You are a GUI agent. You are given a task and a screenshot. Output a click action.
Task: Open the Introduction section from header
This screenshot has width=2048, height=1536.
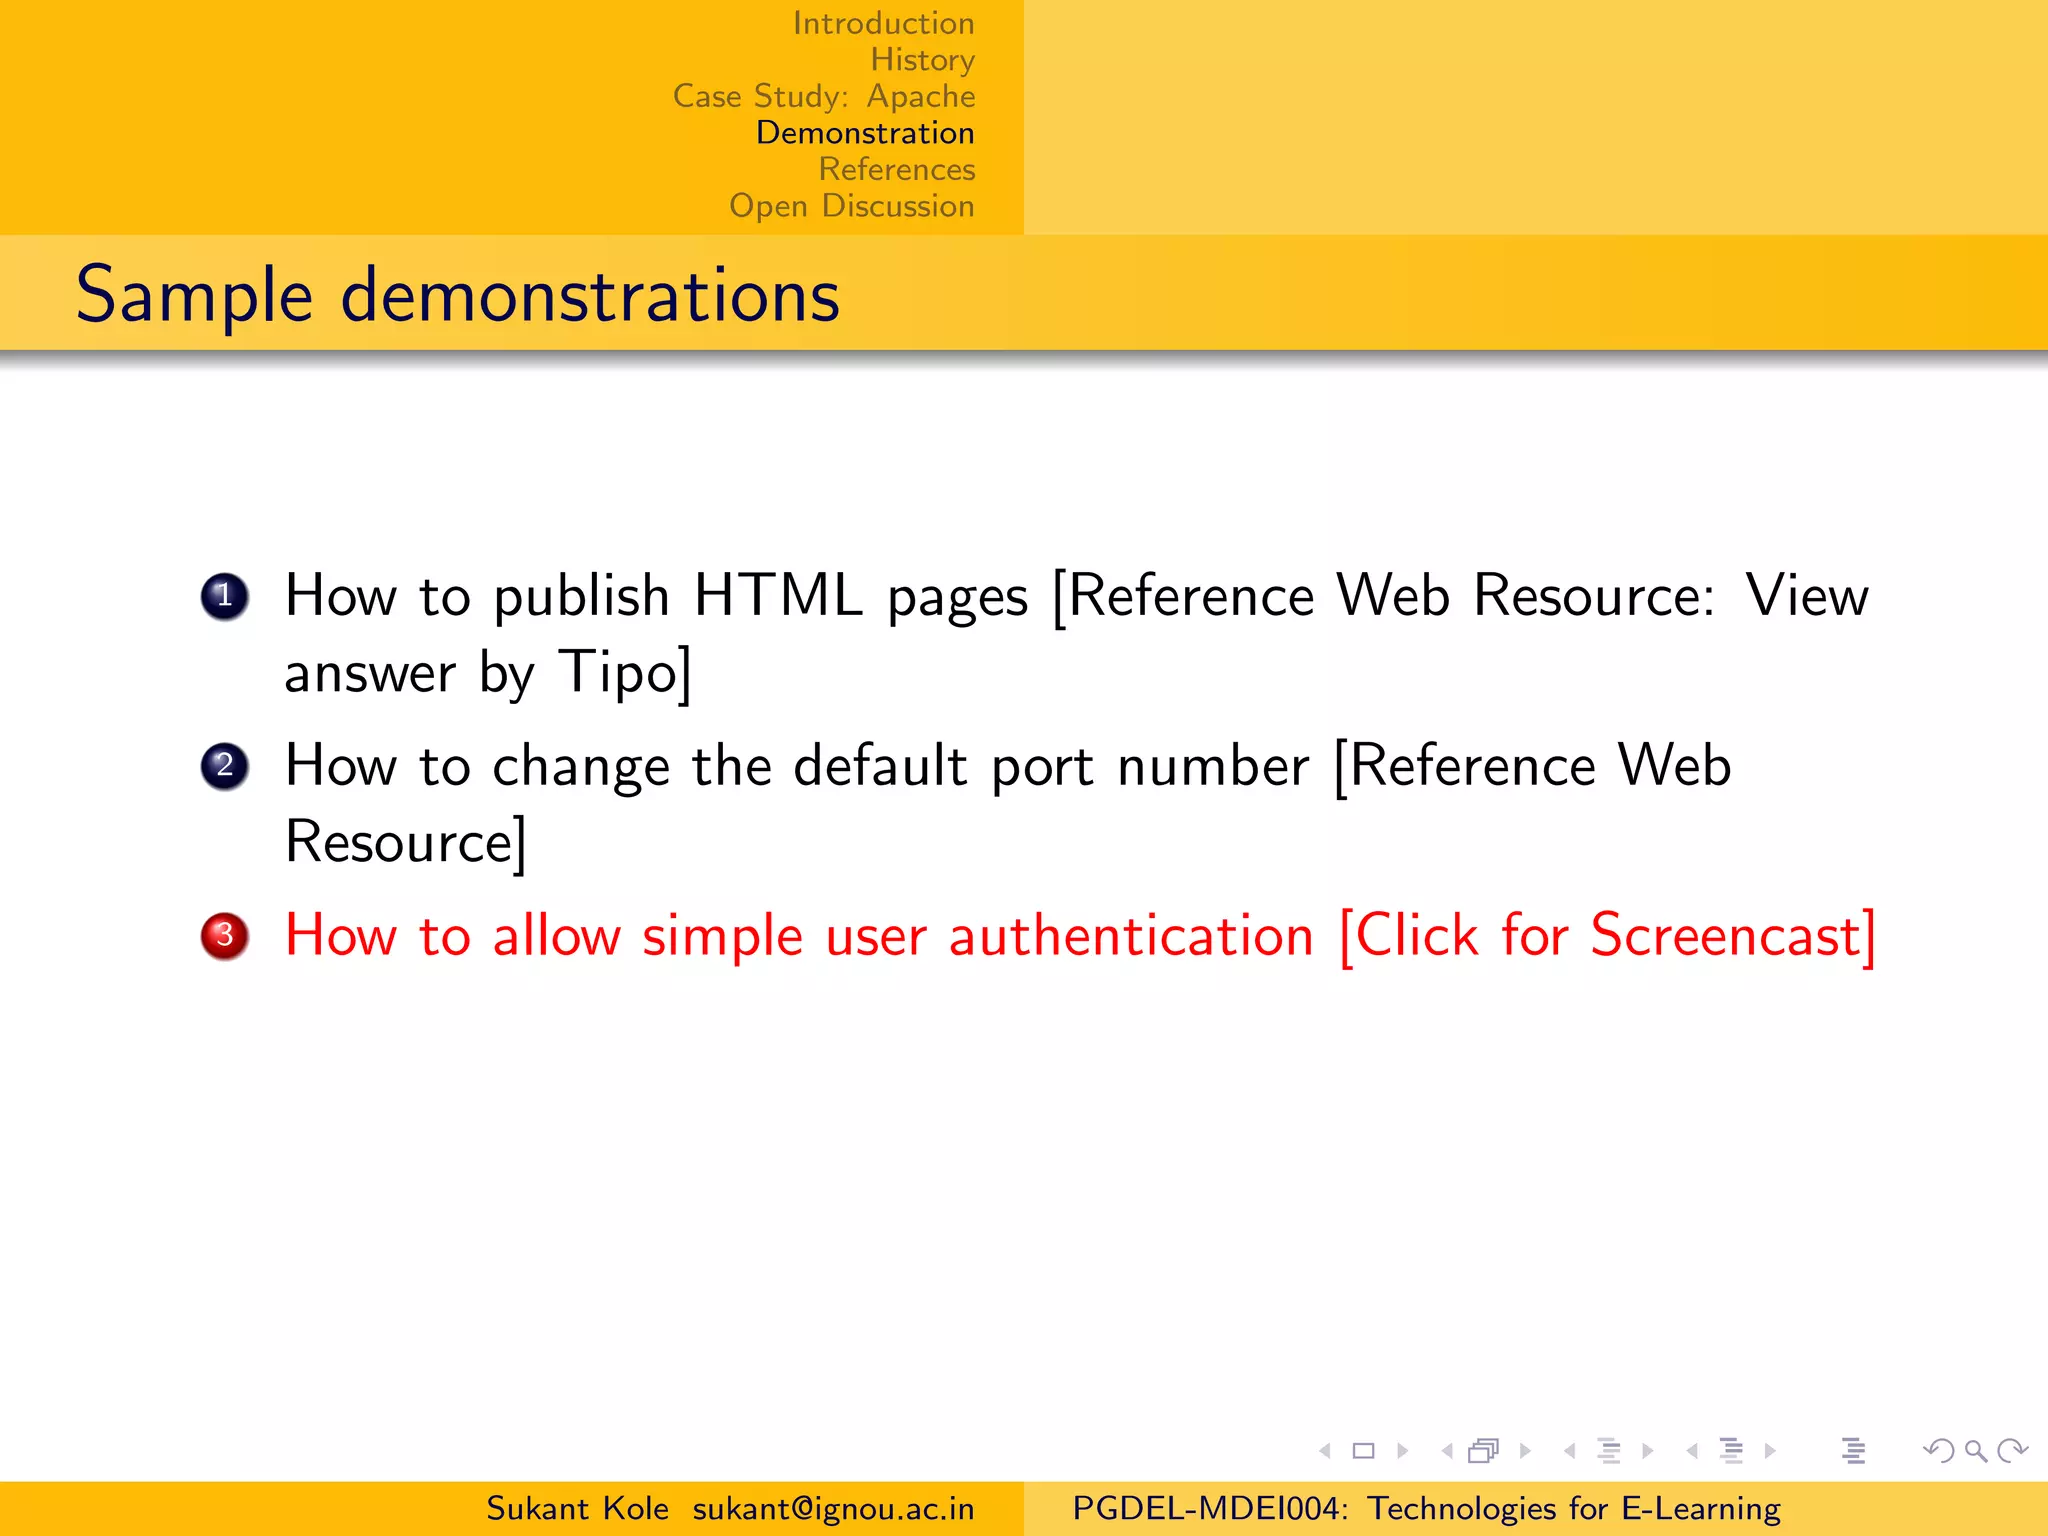tap(883, 23)
